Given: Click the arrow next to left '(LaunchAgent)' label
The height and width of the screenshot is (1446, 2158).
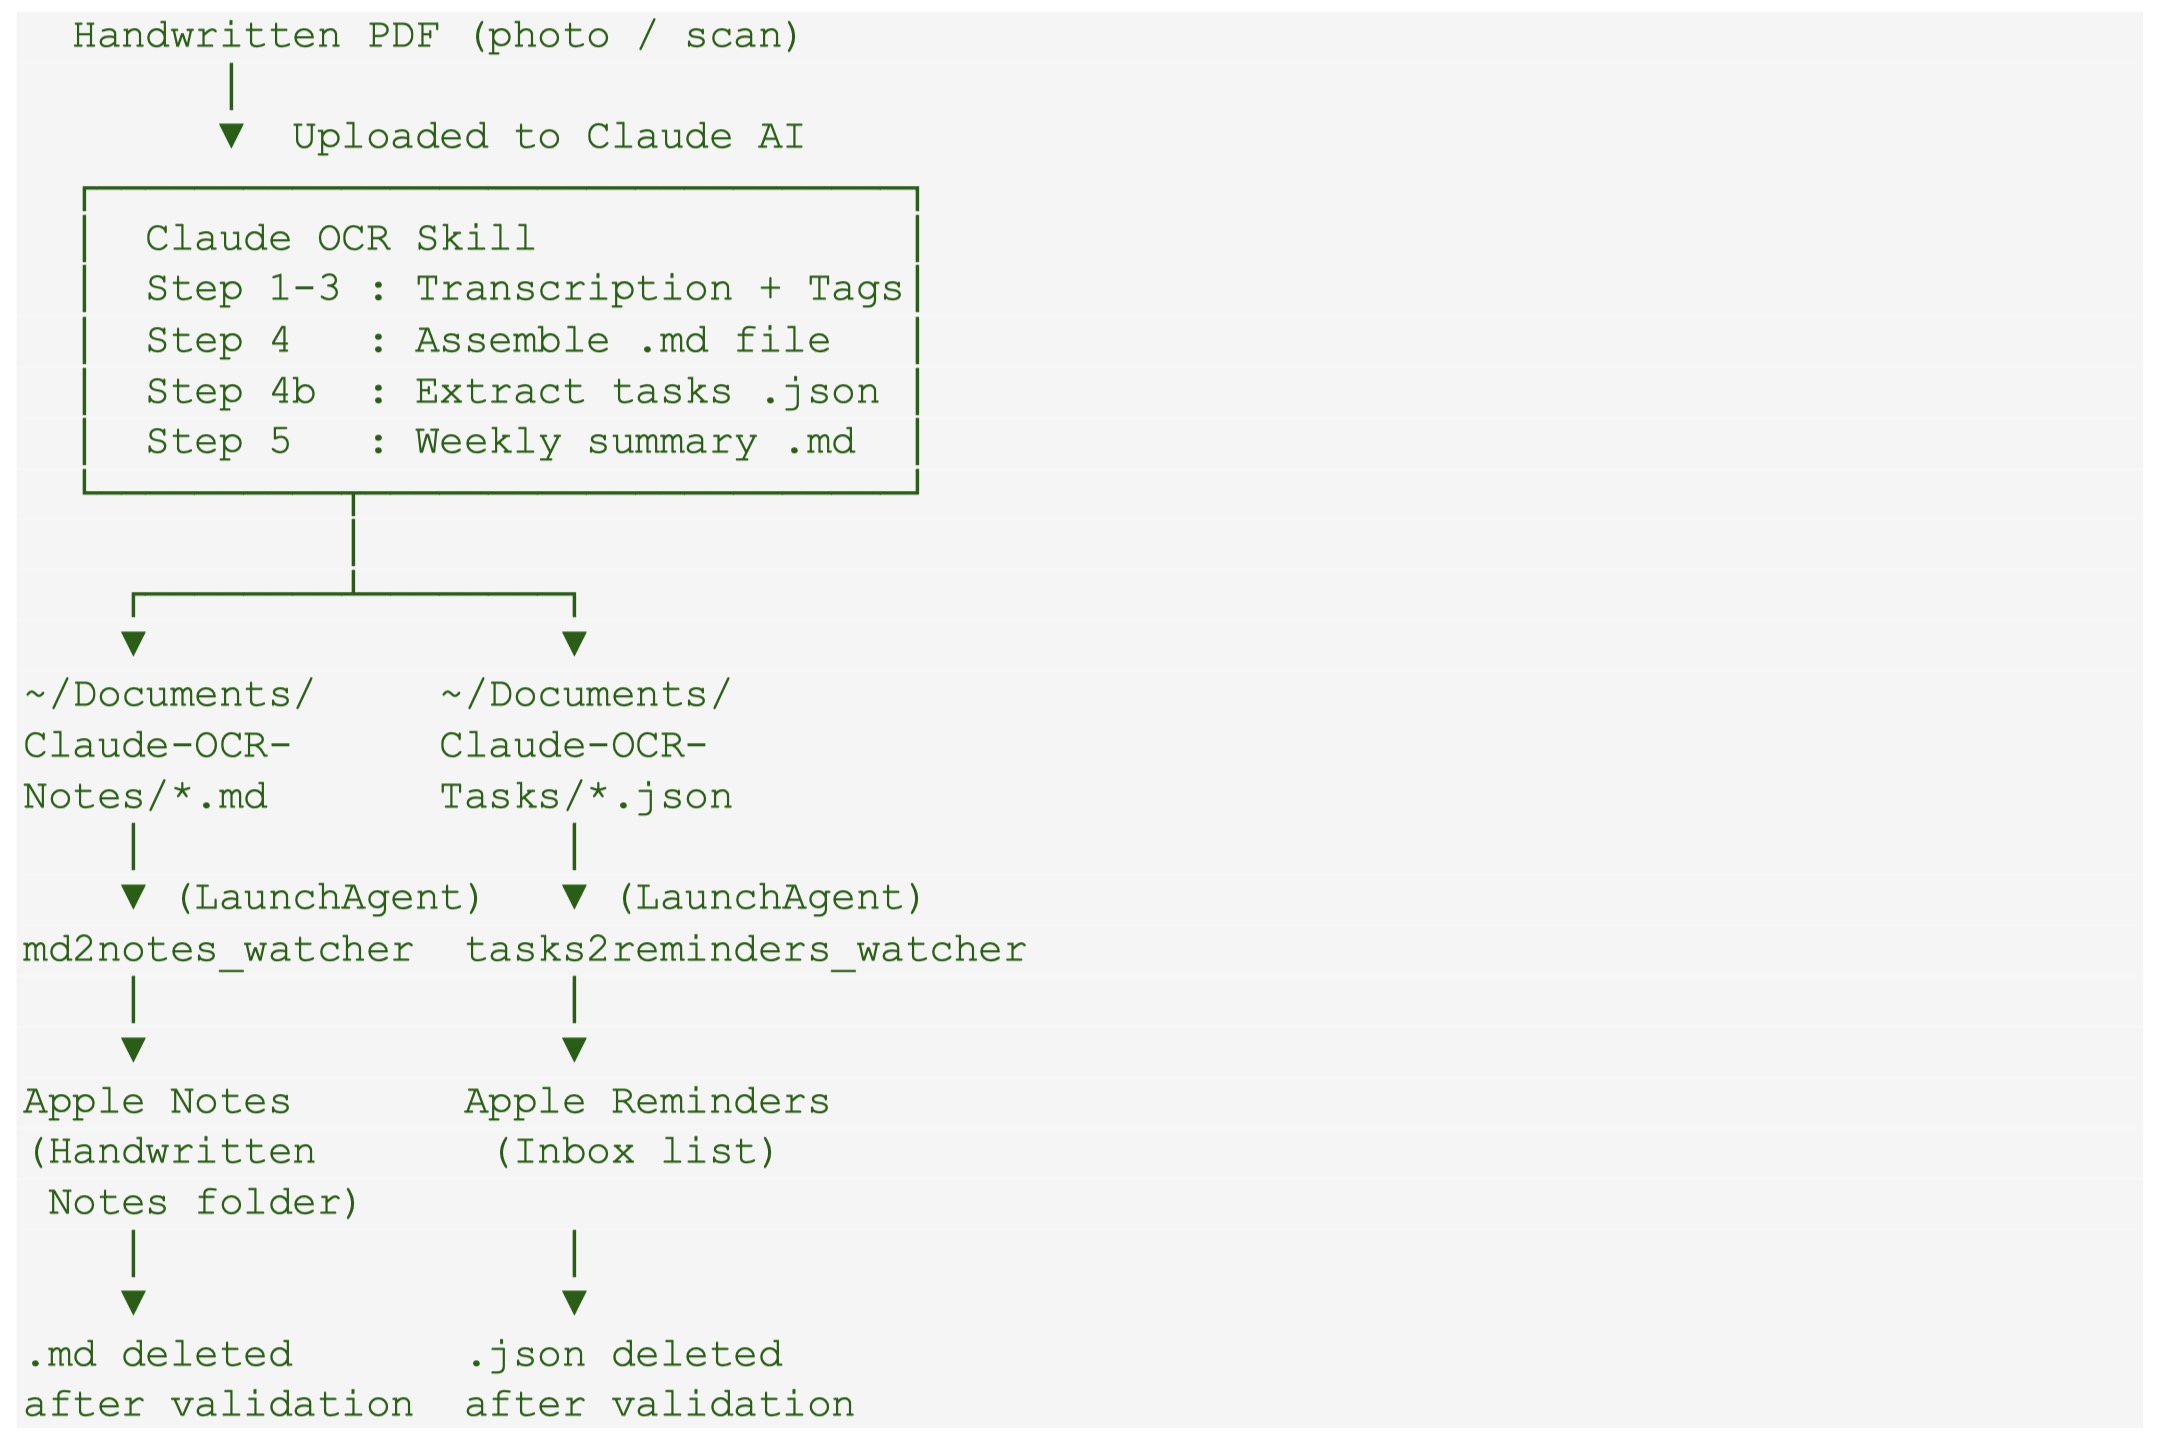Looking at the screenshot, I should 133,896.
